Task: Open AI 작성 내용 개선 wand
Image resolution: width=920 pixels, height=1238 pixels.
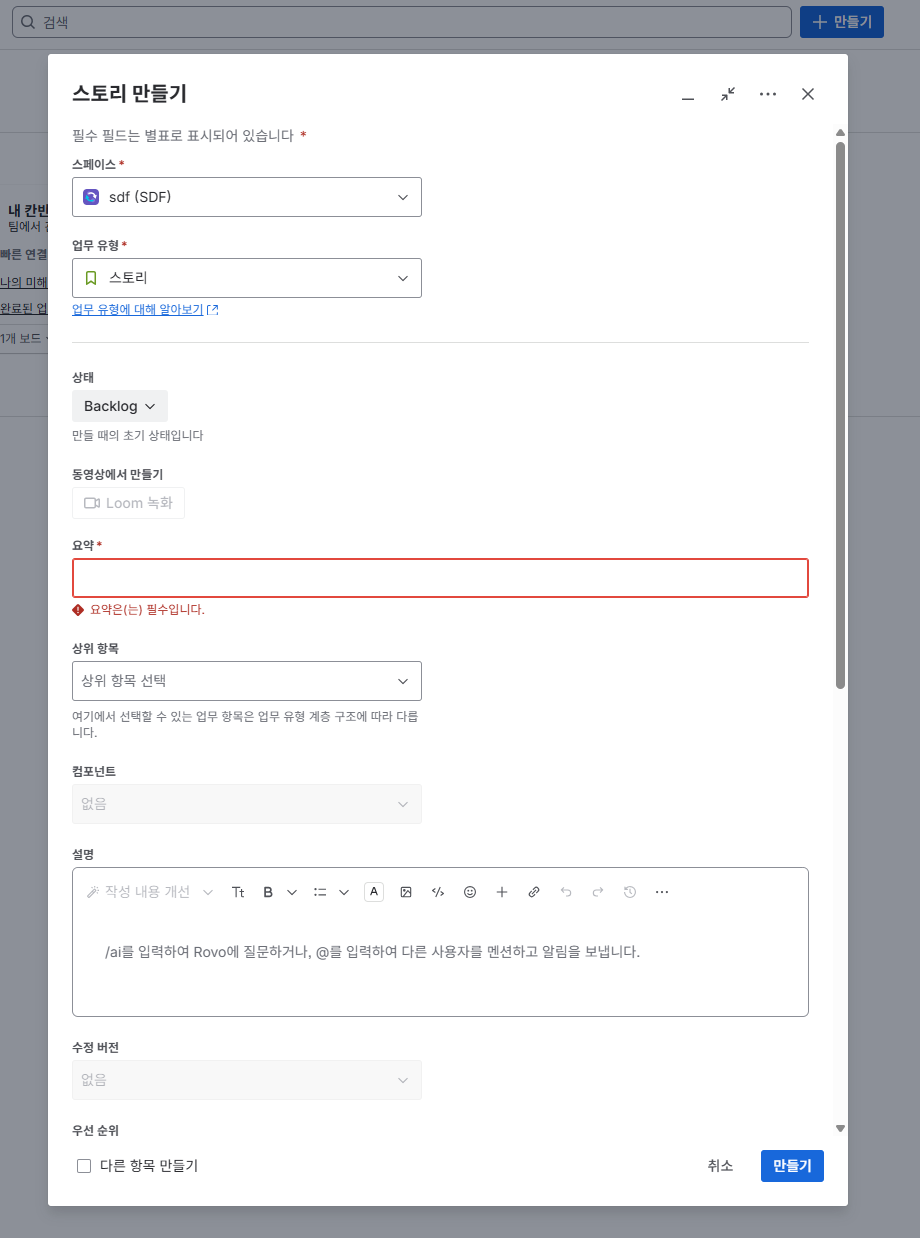Action: (x=93, y=892)
